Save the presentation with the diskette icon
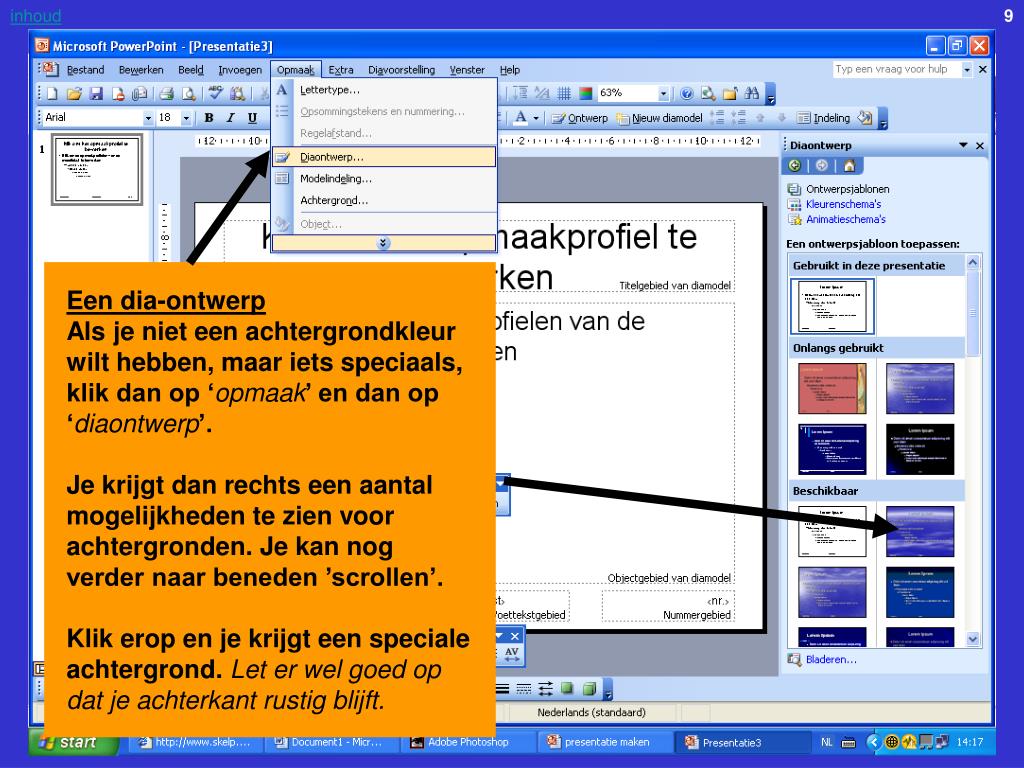 tap(96, 94)
